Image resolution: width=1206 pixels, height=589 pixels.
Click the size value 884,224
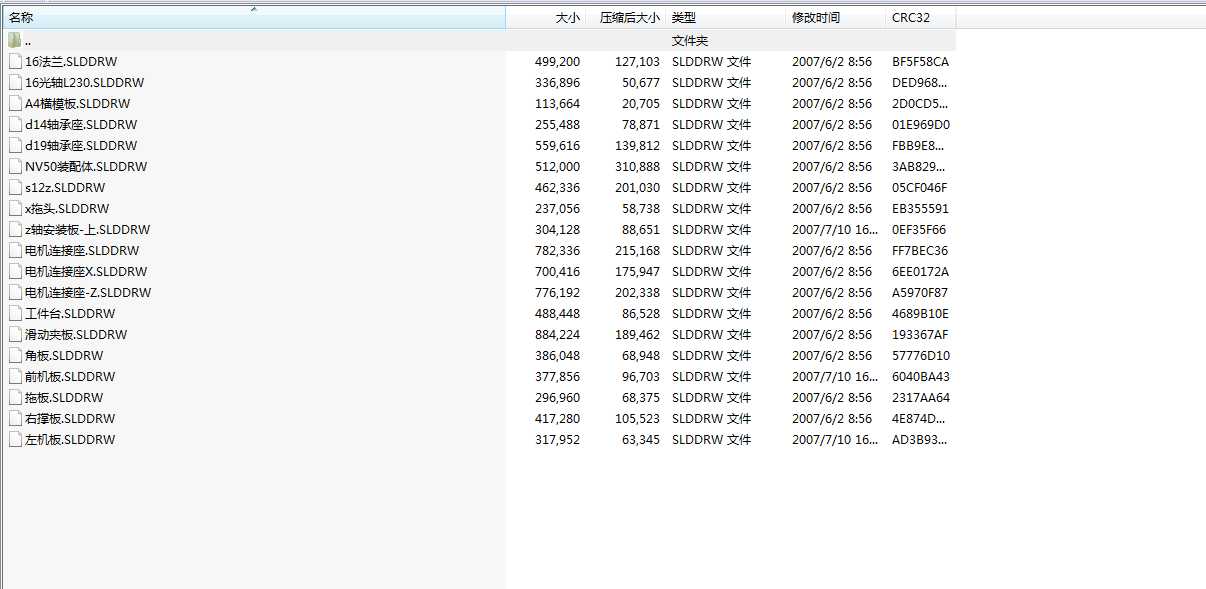point(557,334)
